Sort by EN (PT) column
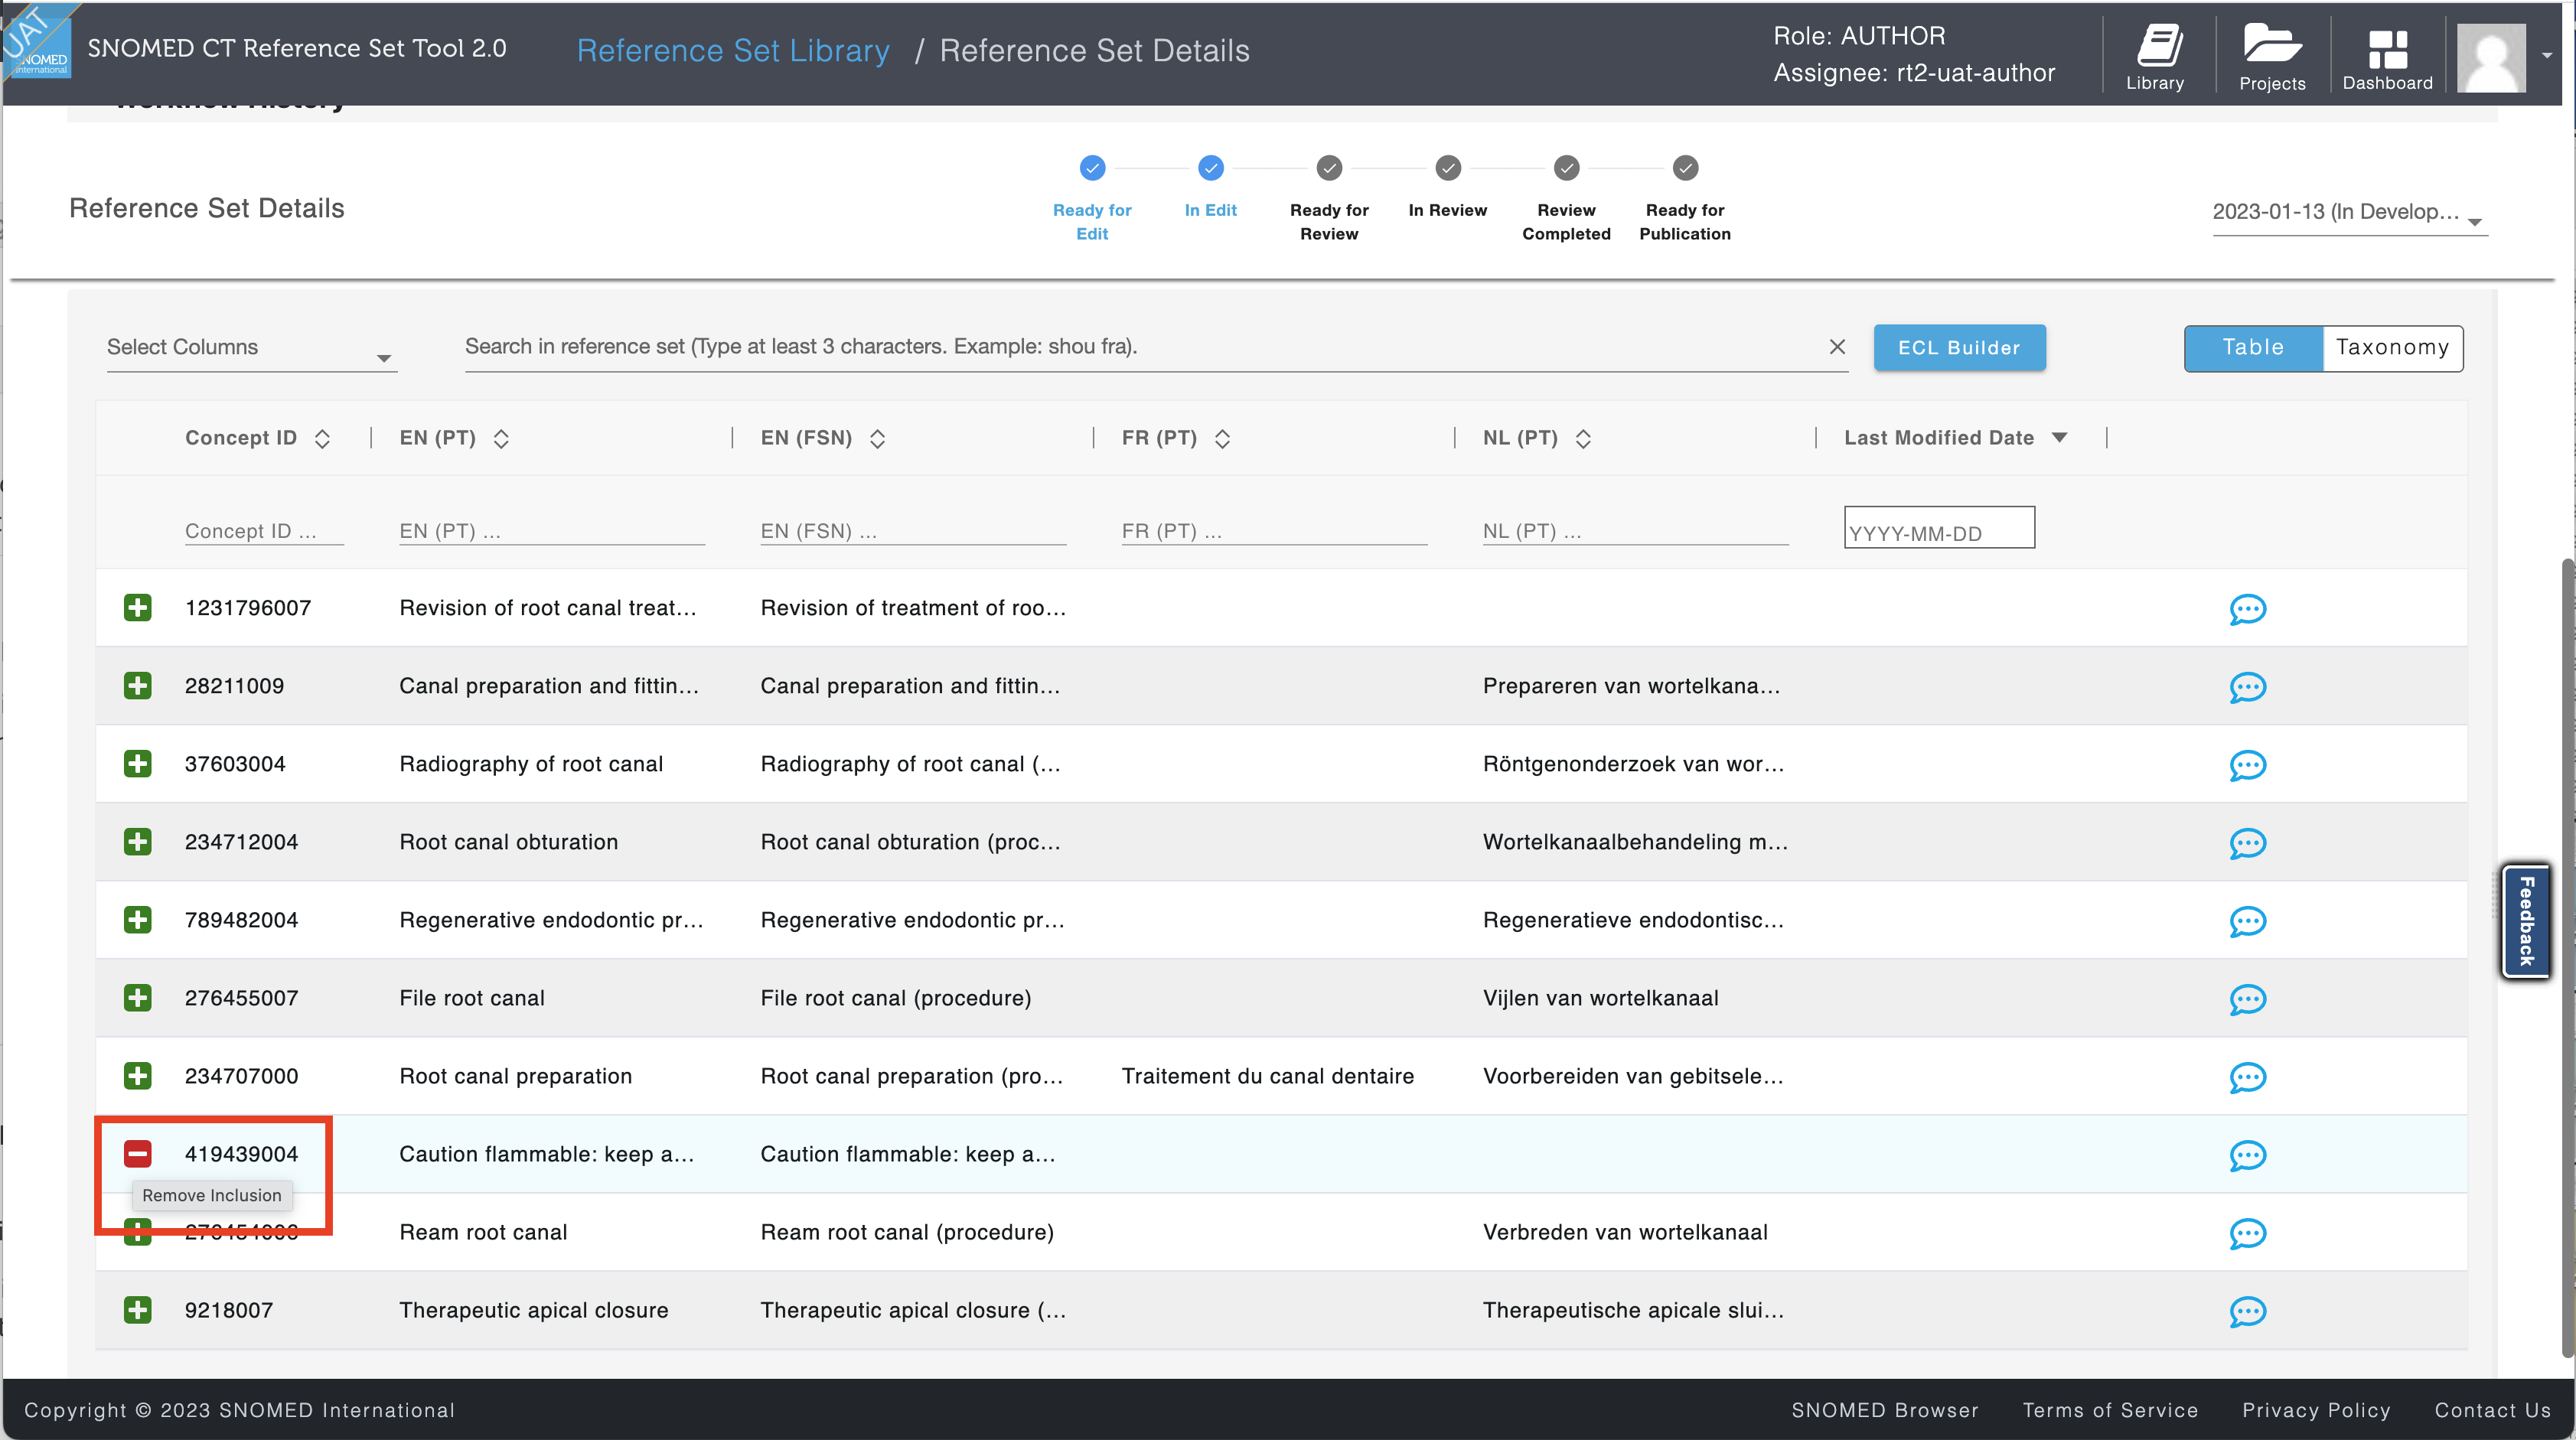This screenshot has width=2576, height=1440. coord(501,438)
